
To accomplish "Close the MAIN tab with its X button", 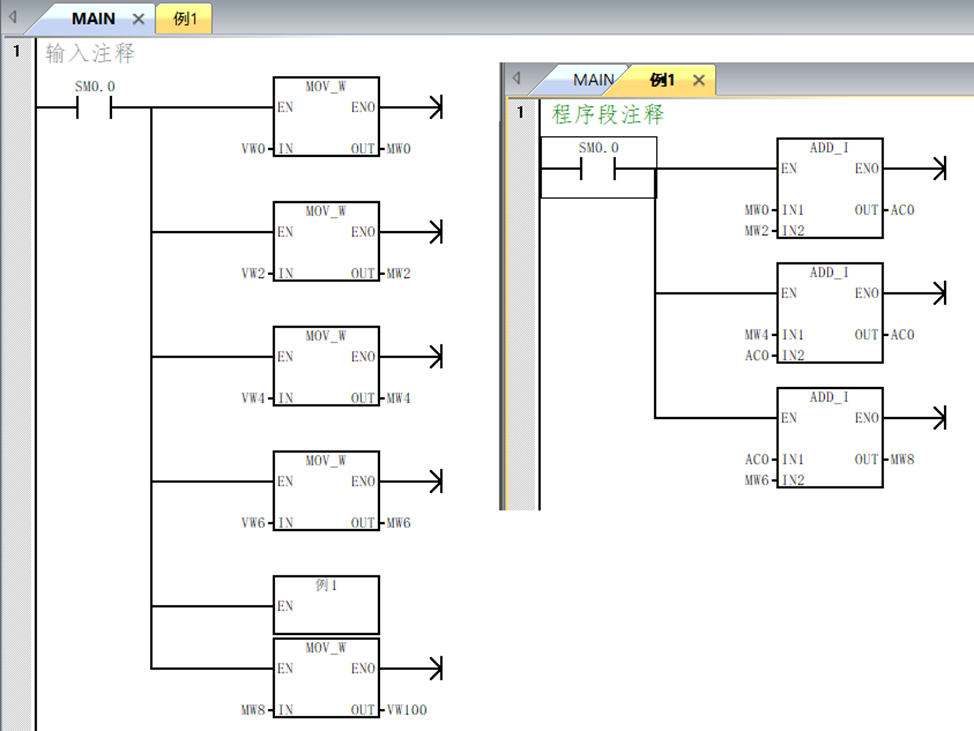I will [138, 18].
